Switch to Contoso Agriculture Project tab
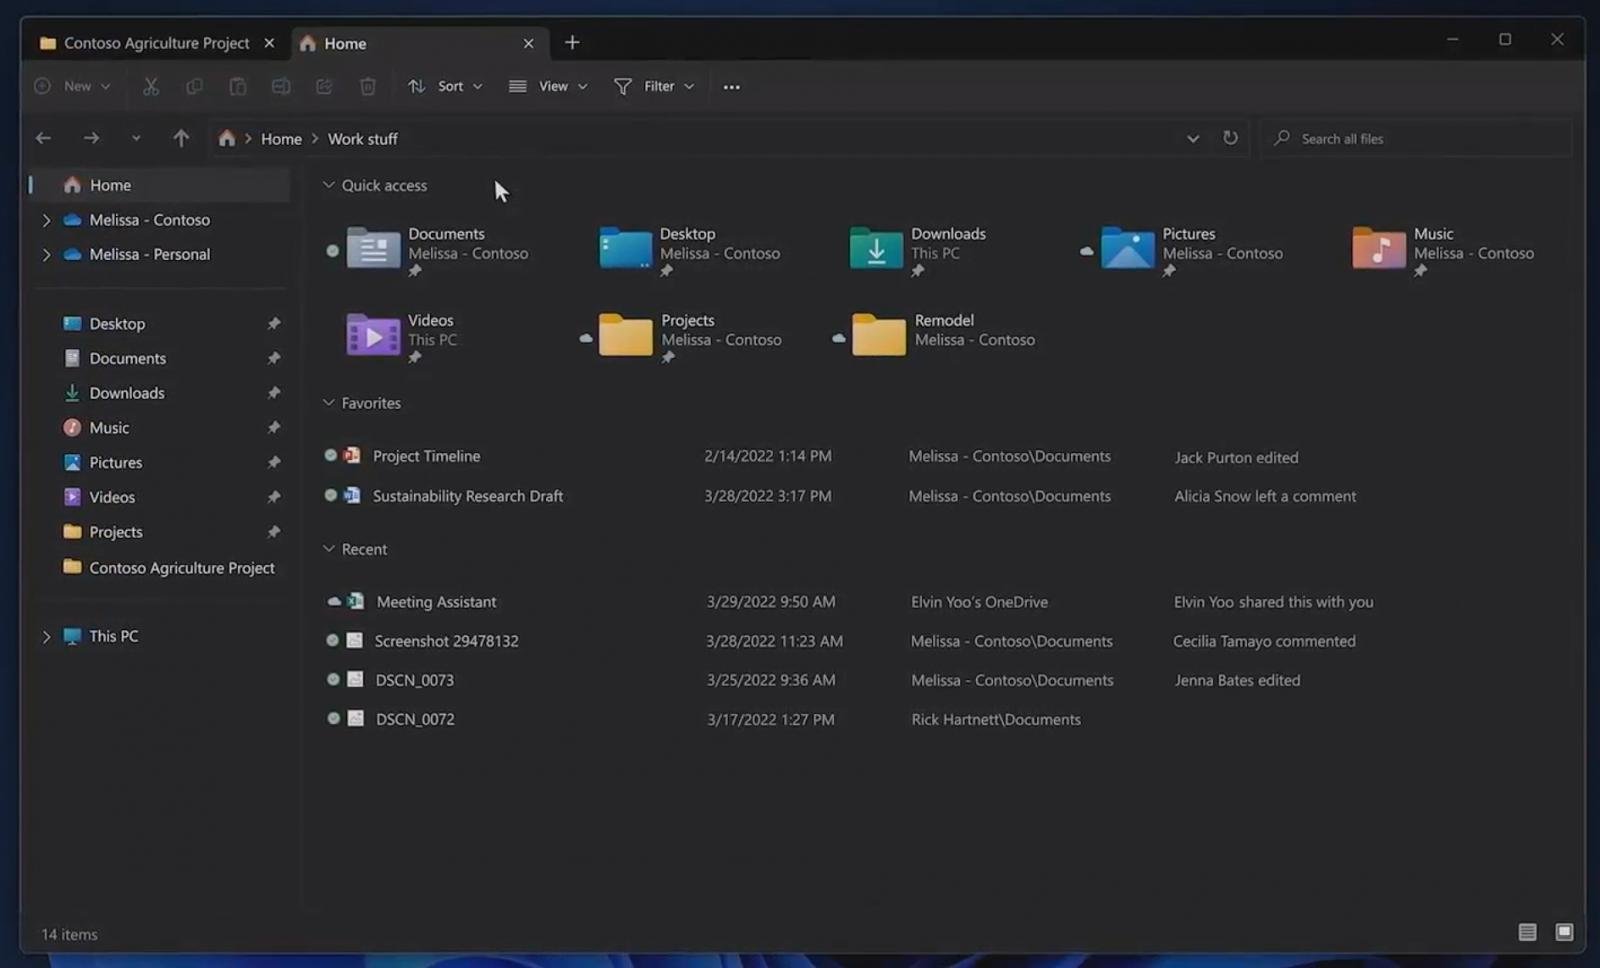 tap(155, 43)
